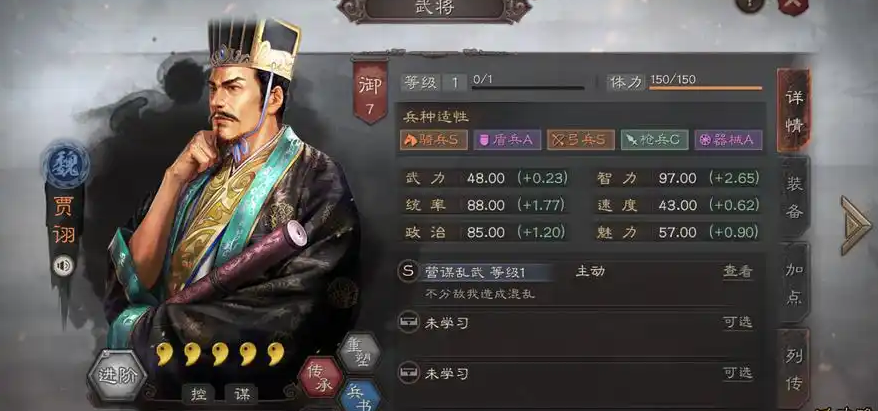Image resolution: width=878 pixels, height=411 pixels.
Task: Click the 体力 stamina bar
Action: coord(706,88)
